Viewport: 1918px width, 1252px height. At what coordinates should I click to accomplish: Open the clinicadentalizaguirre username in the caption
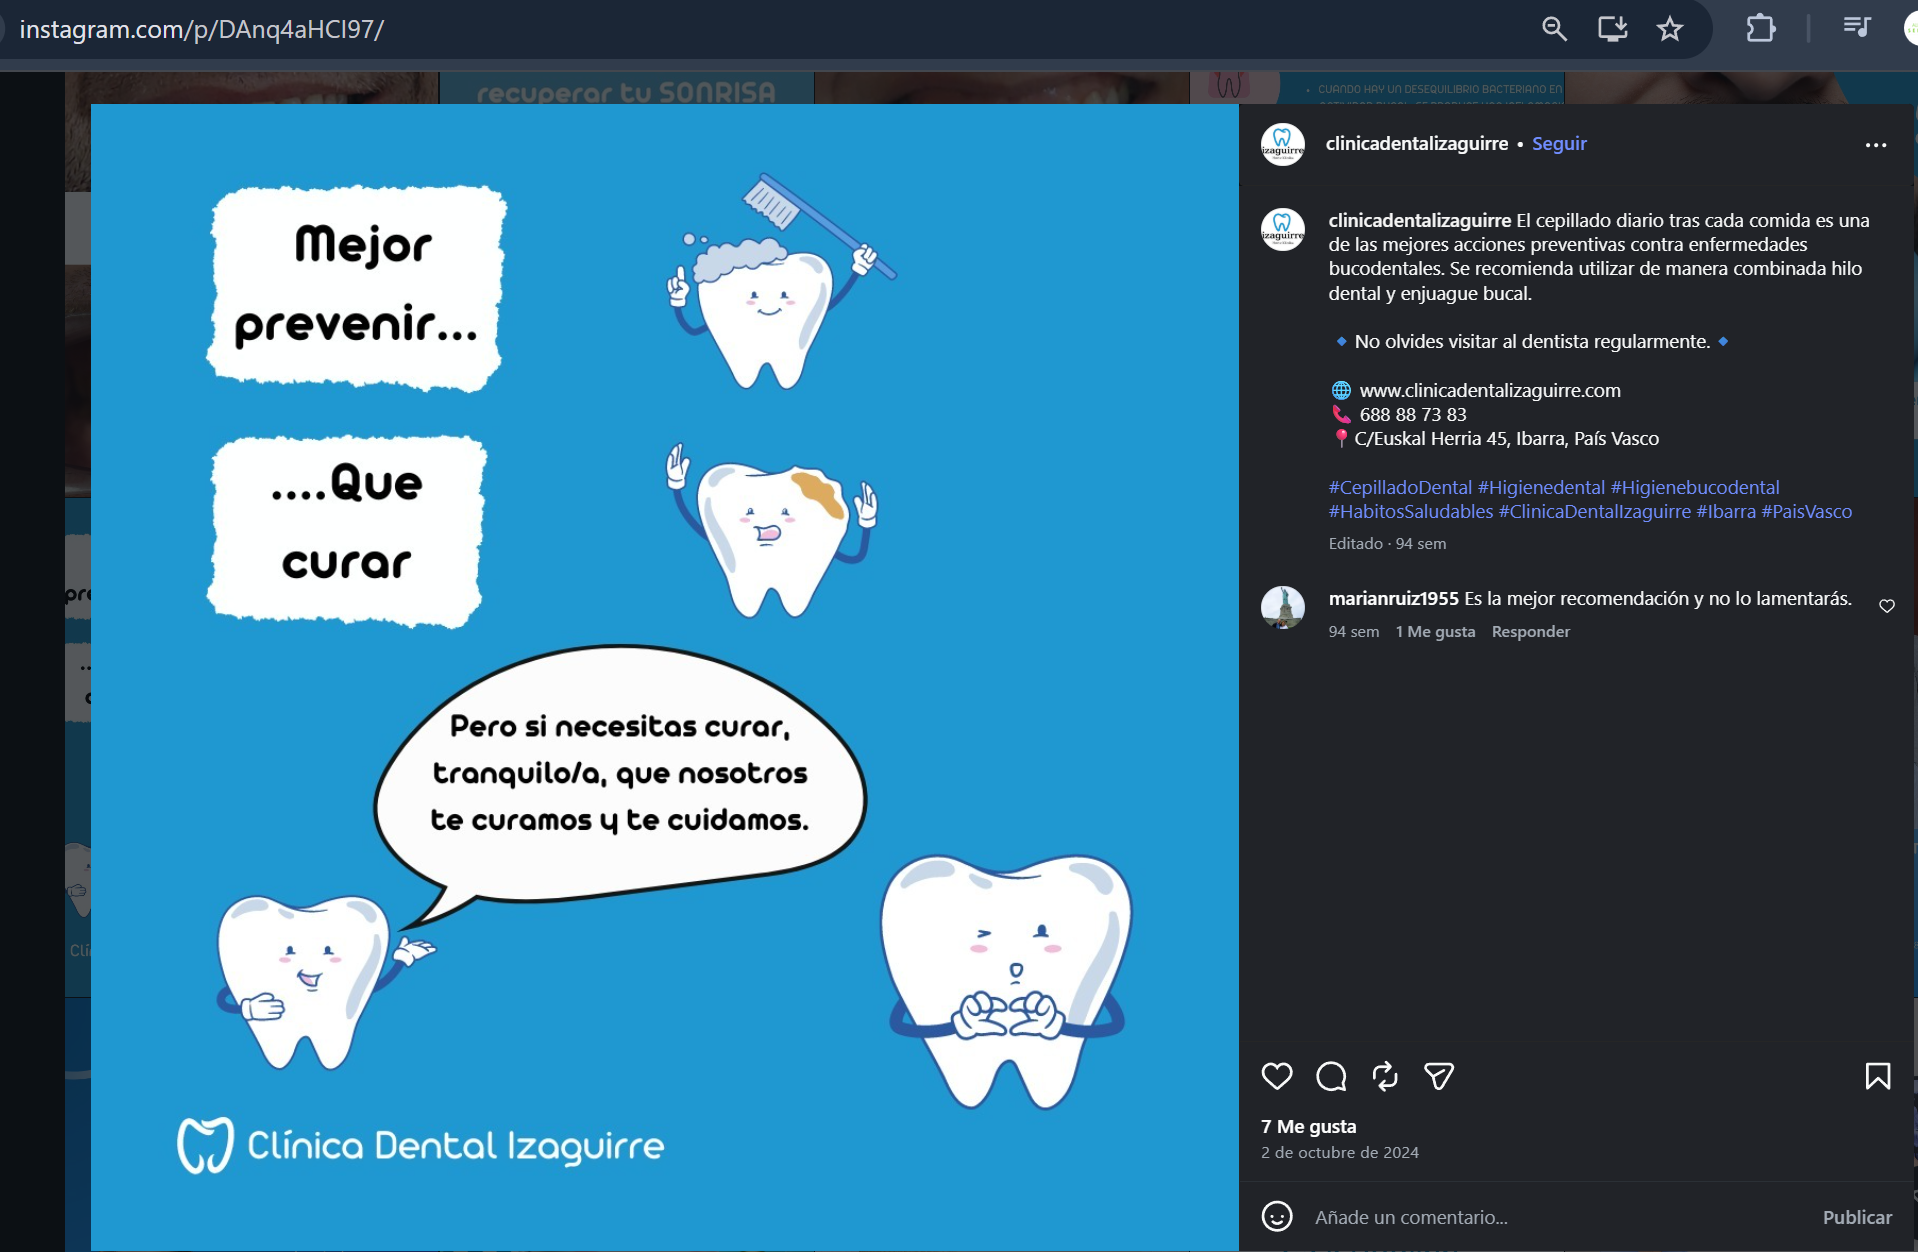(x=1420, y=220)
